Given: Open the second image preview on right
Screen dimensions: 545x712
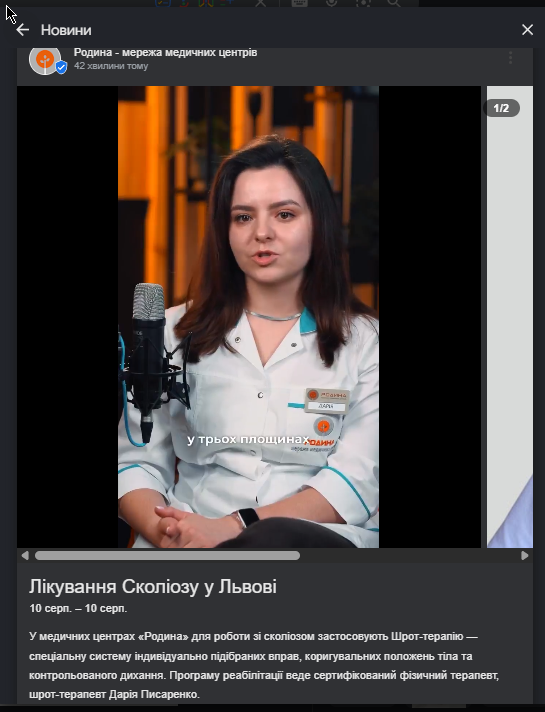Looking at the screenshot, I should pyautogui.click(x=510, y=316).
